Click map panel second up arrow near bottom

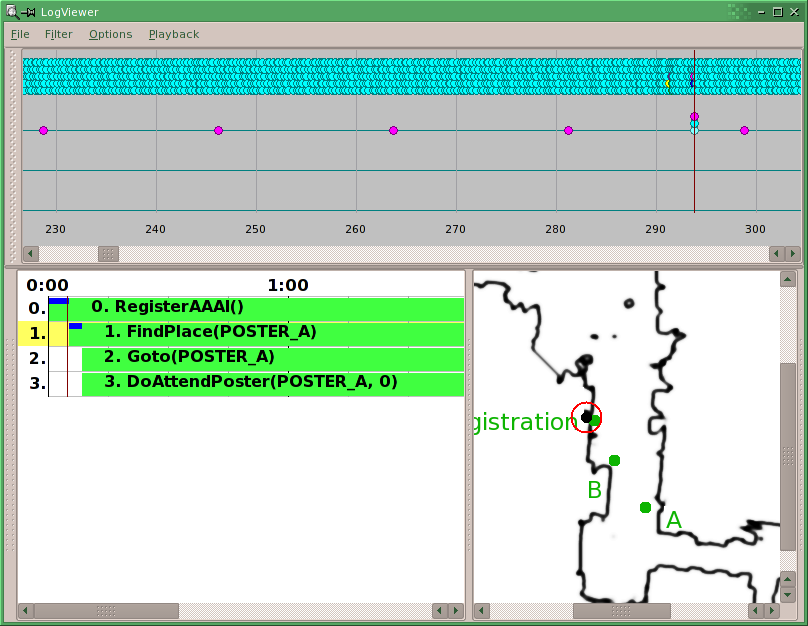point(787,579)
